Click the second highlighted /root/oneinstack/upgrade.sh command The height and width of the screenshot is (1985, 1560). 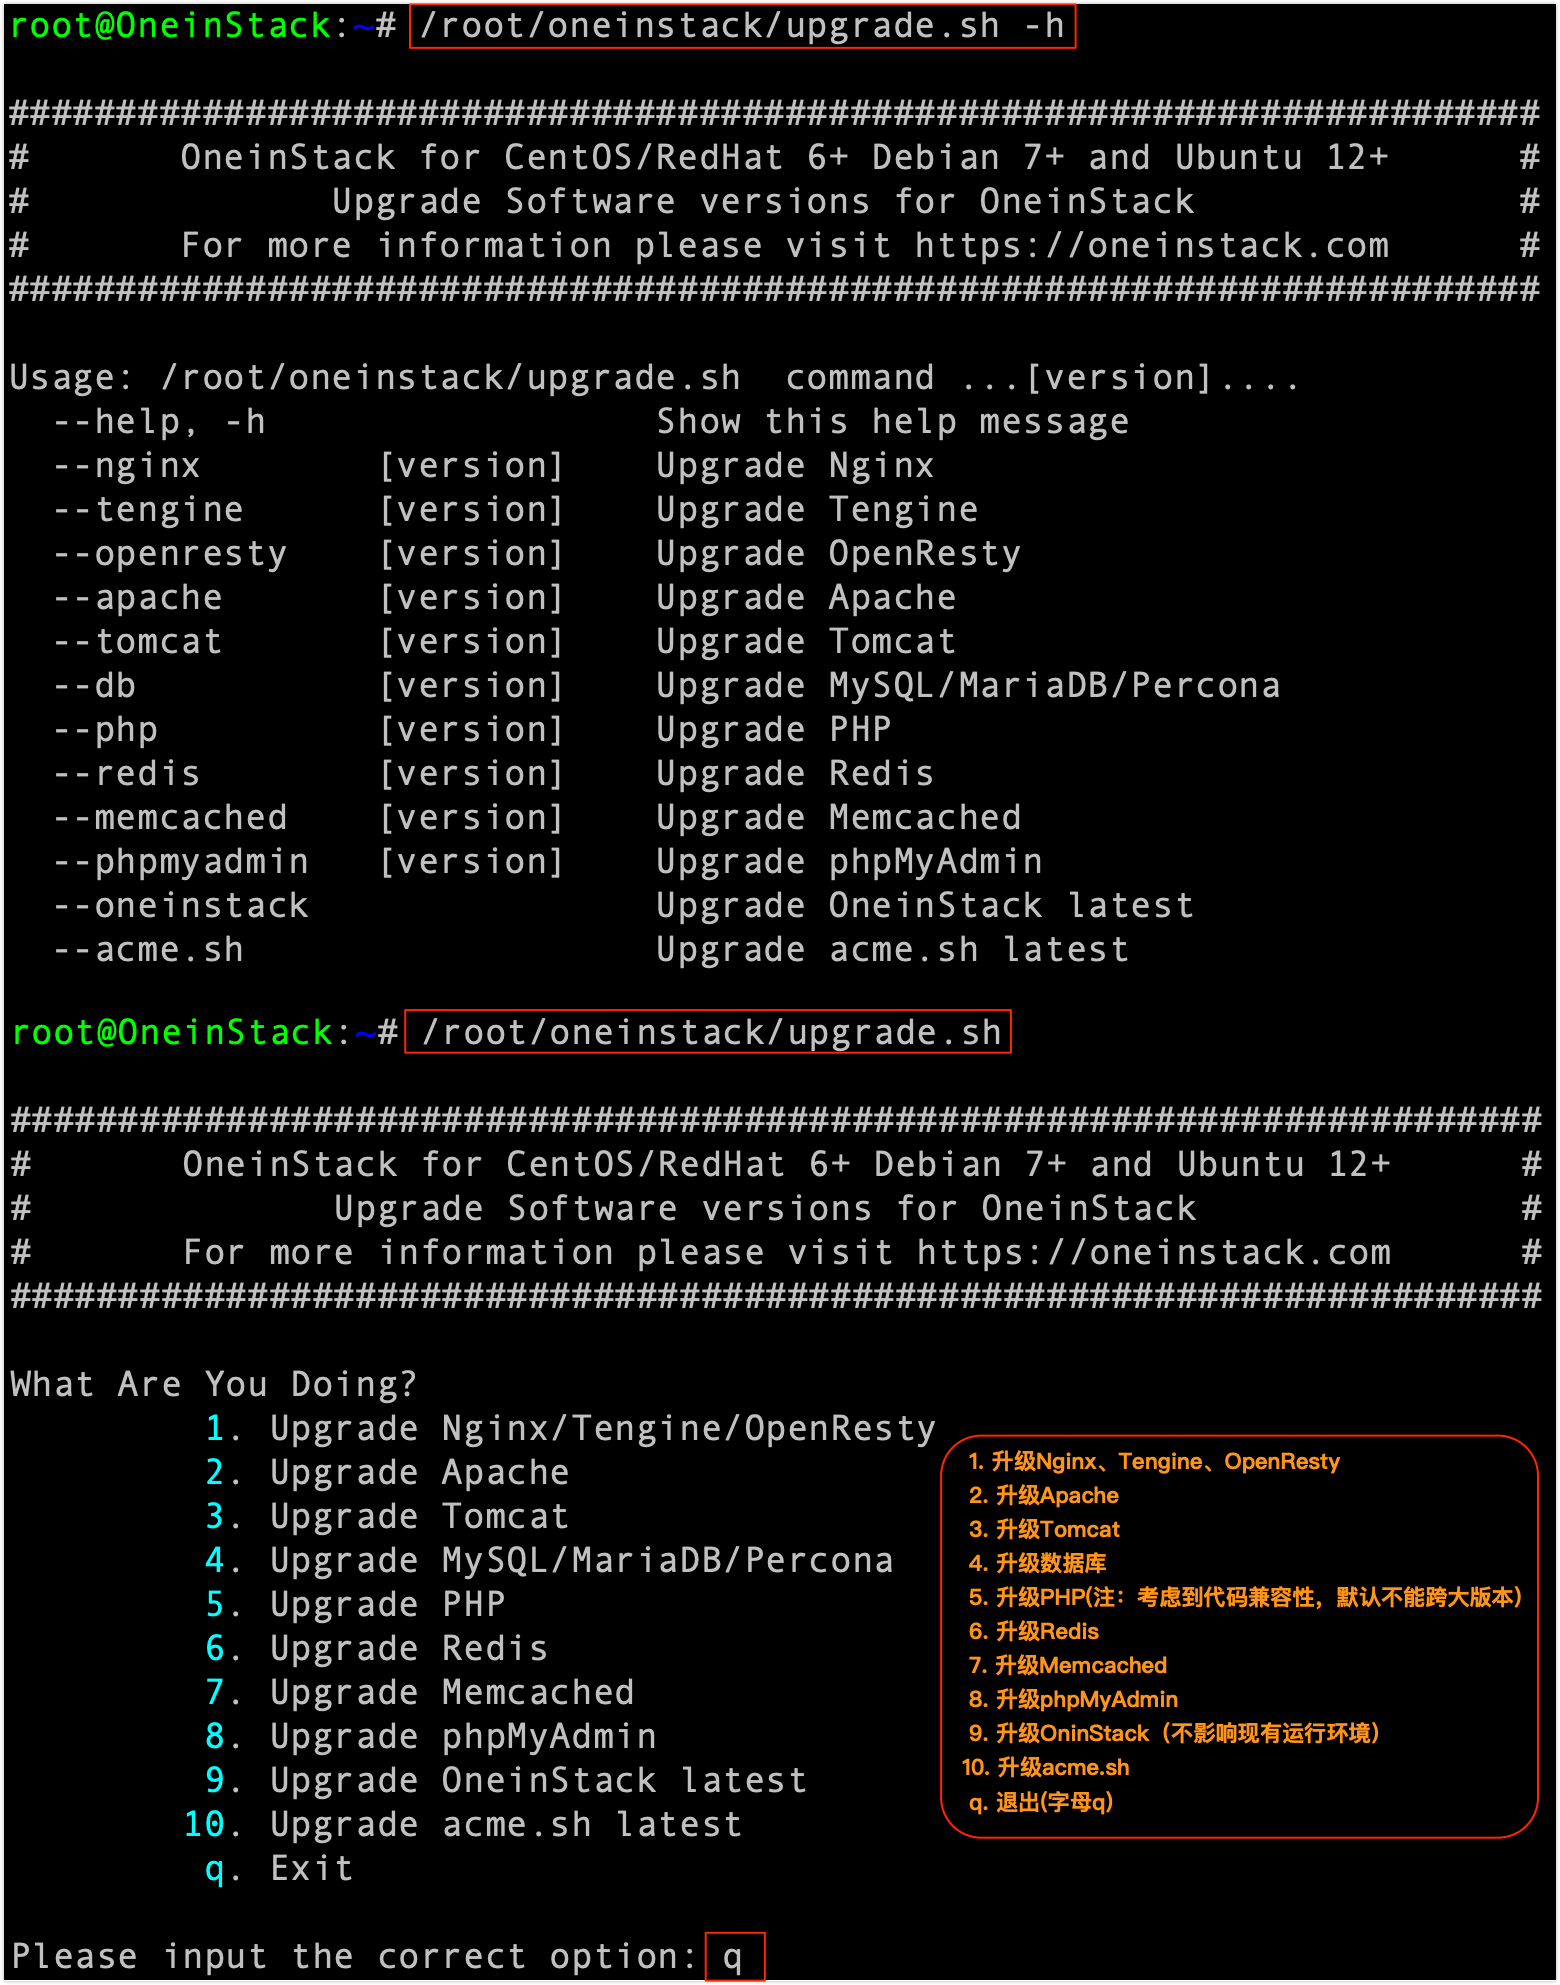(x=708, y=1032)
